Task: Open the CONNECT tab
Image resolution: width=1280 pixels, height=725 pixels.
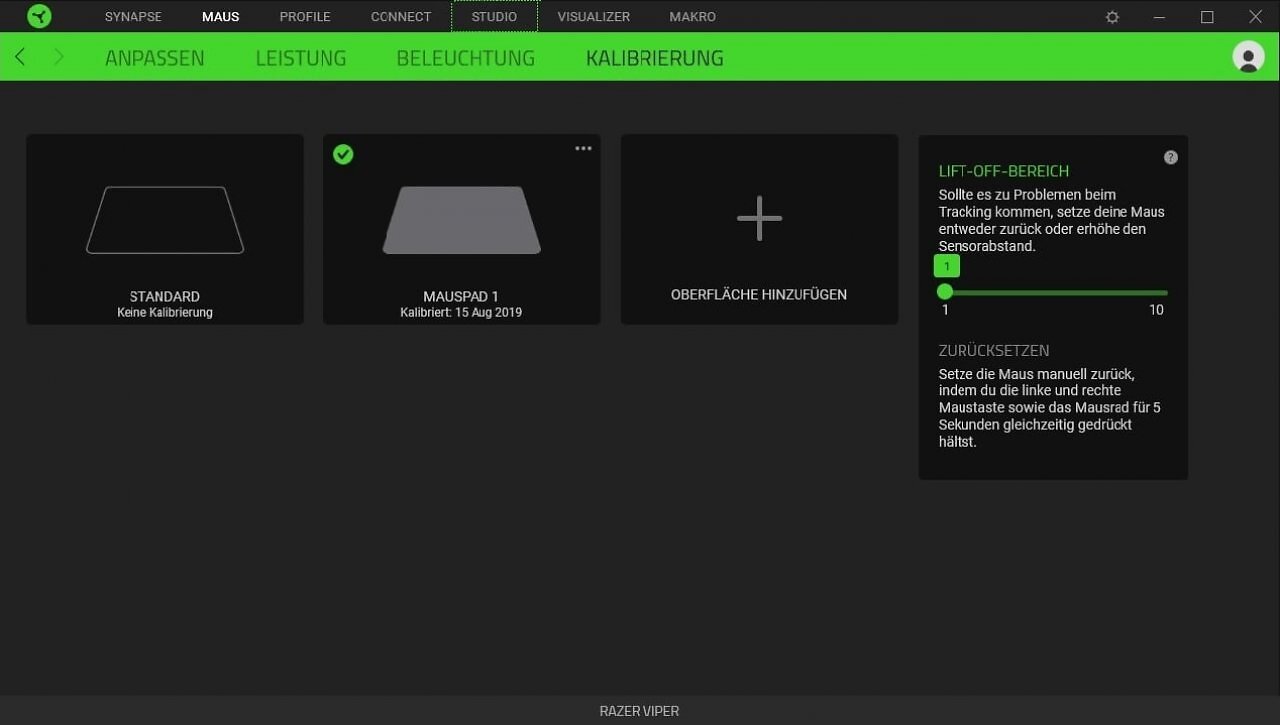Action: click(x=401, y=17)
